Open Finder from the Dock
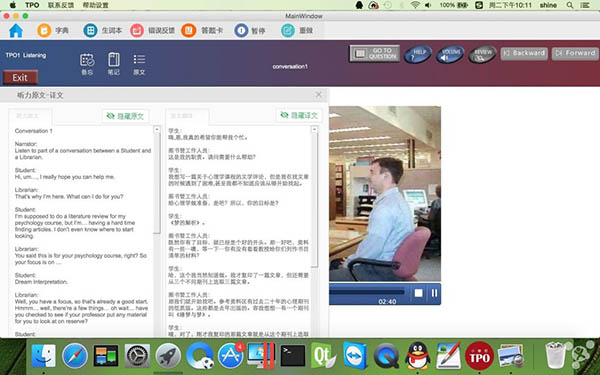Image resolution: width=600 pixels, height=375 pixels. coord(44,356)
